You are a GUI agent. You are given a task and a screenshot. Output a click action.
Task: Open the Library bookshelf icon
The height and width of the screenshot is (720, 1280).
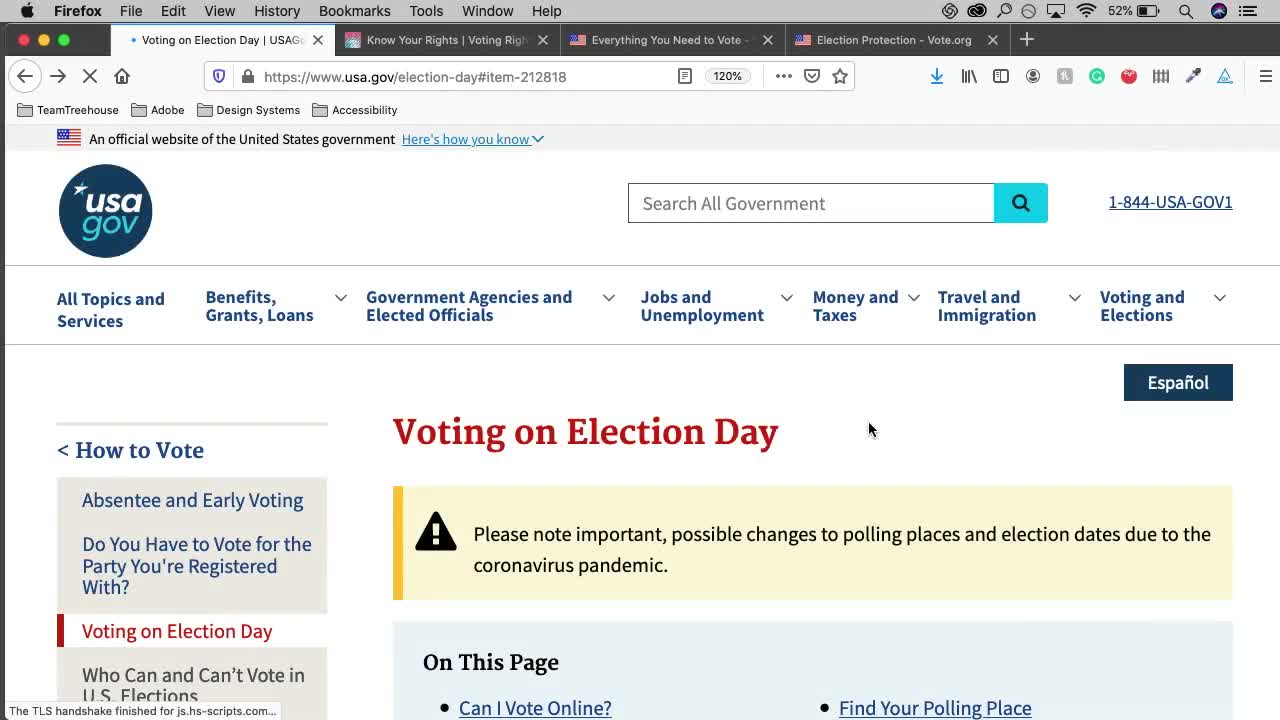pyautogui.click(x=969, y=76)
